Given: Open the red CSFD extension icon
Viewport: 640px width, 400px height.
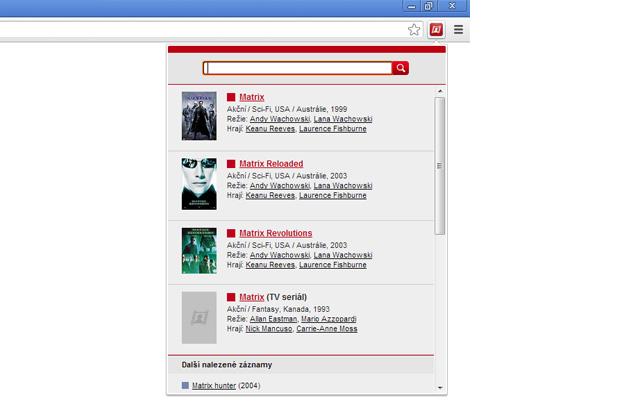Looking at the screenshot, I should click(x=437, y=30).
